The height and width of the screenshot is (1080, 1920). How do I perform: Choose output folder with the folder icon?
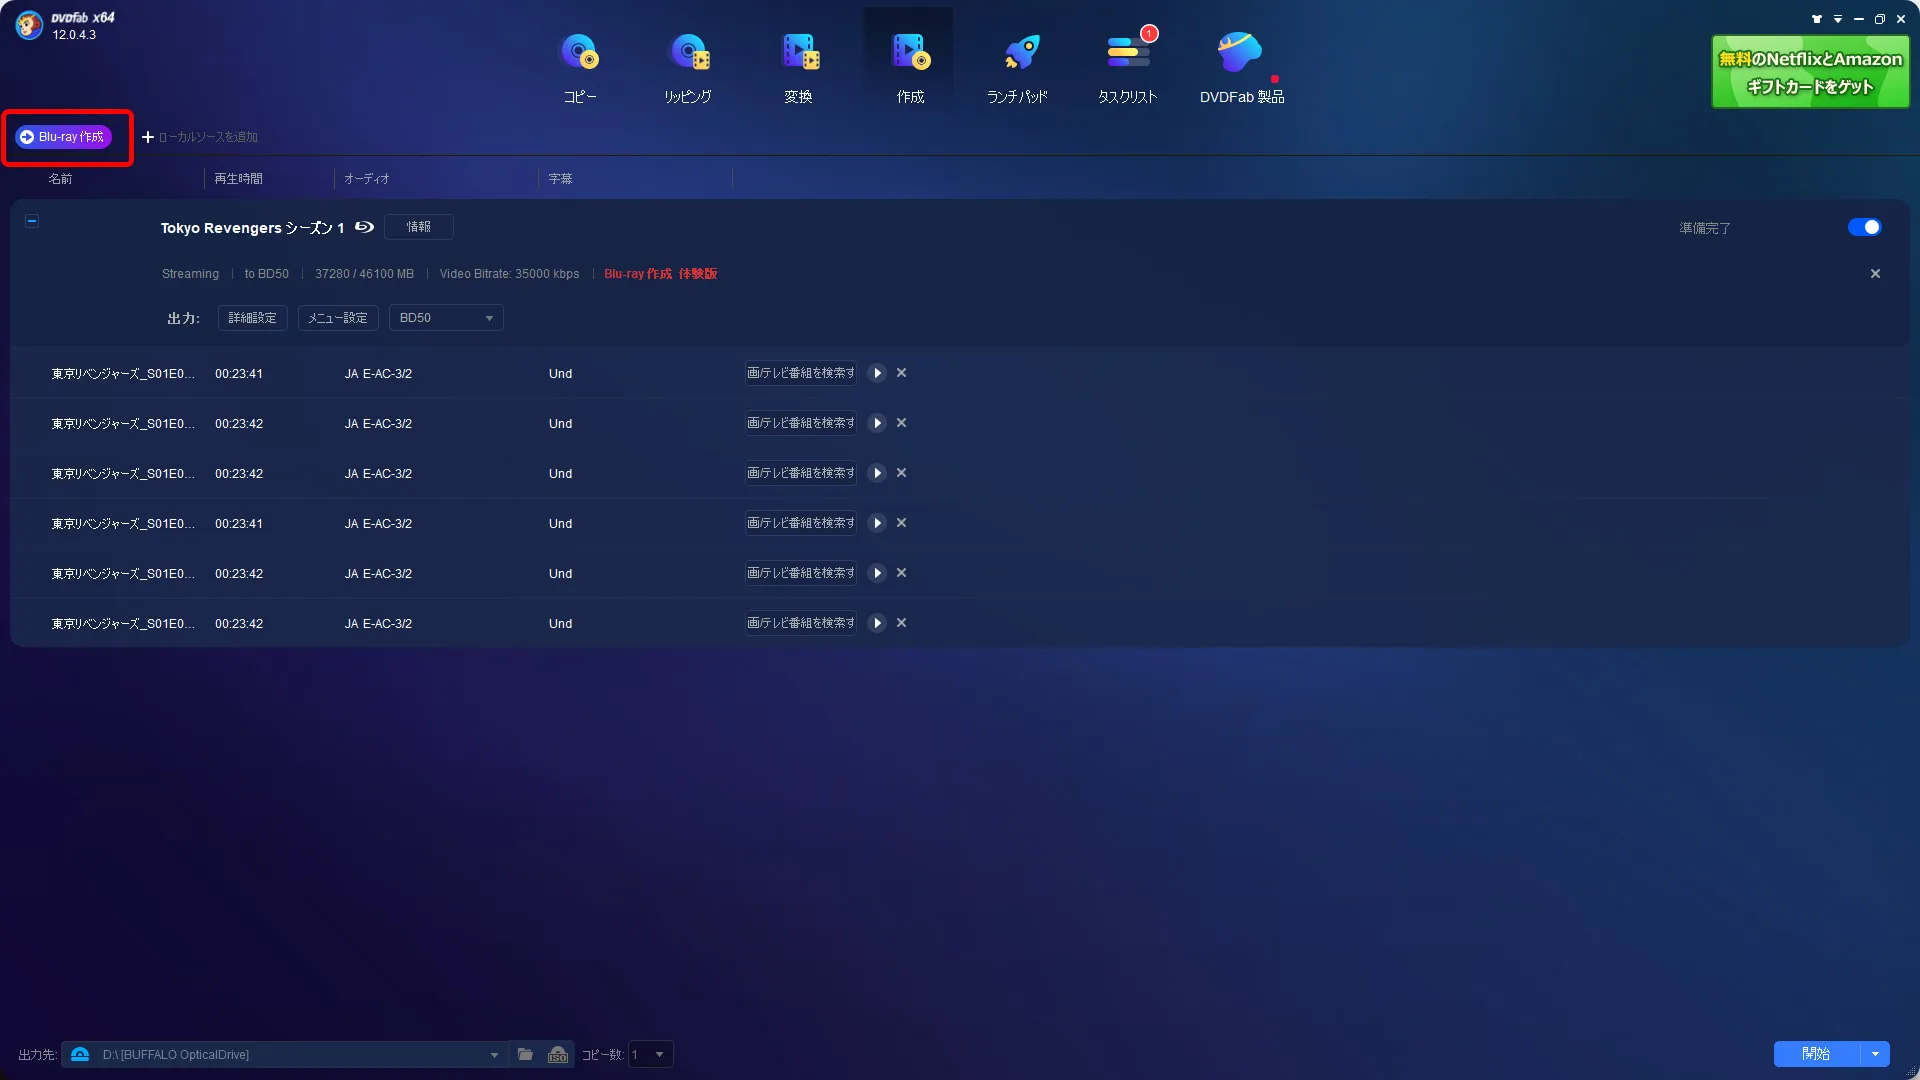525,1054
